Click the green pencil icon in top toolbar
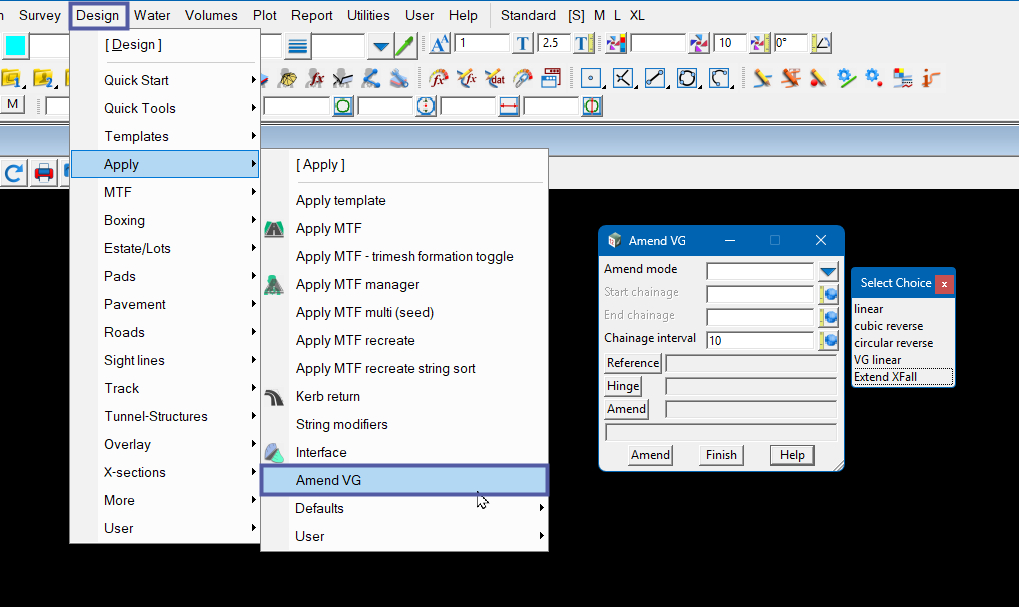 pos(406,45)
